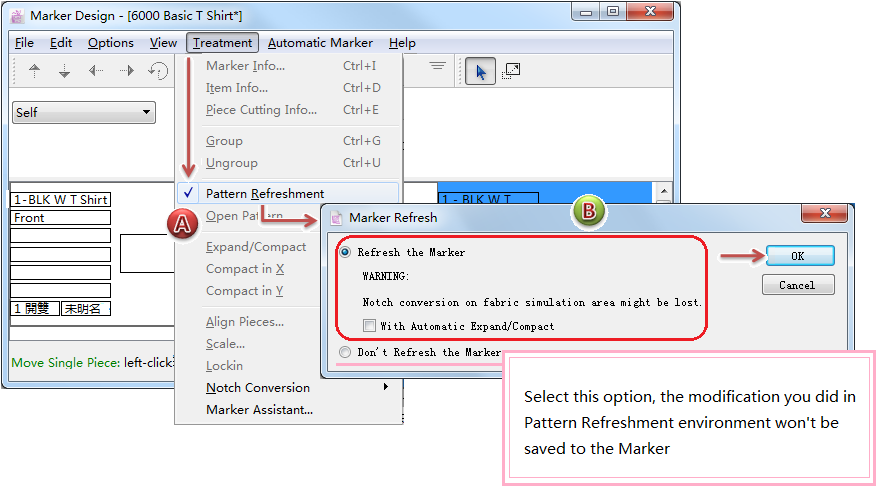Select the Don't Refresh the Marker option

(x=345, y=352)
